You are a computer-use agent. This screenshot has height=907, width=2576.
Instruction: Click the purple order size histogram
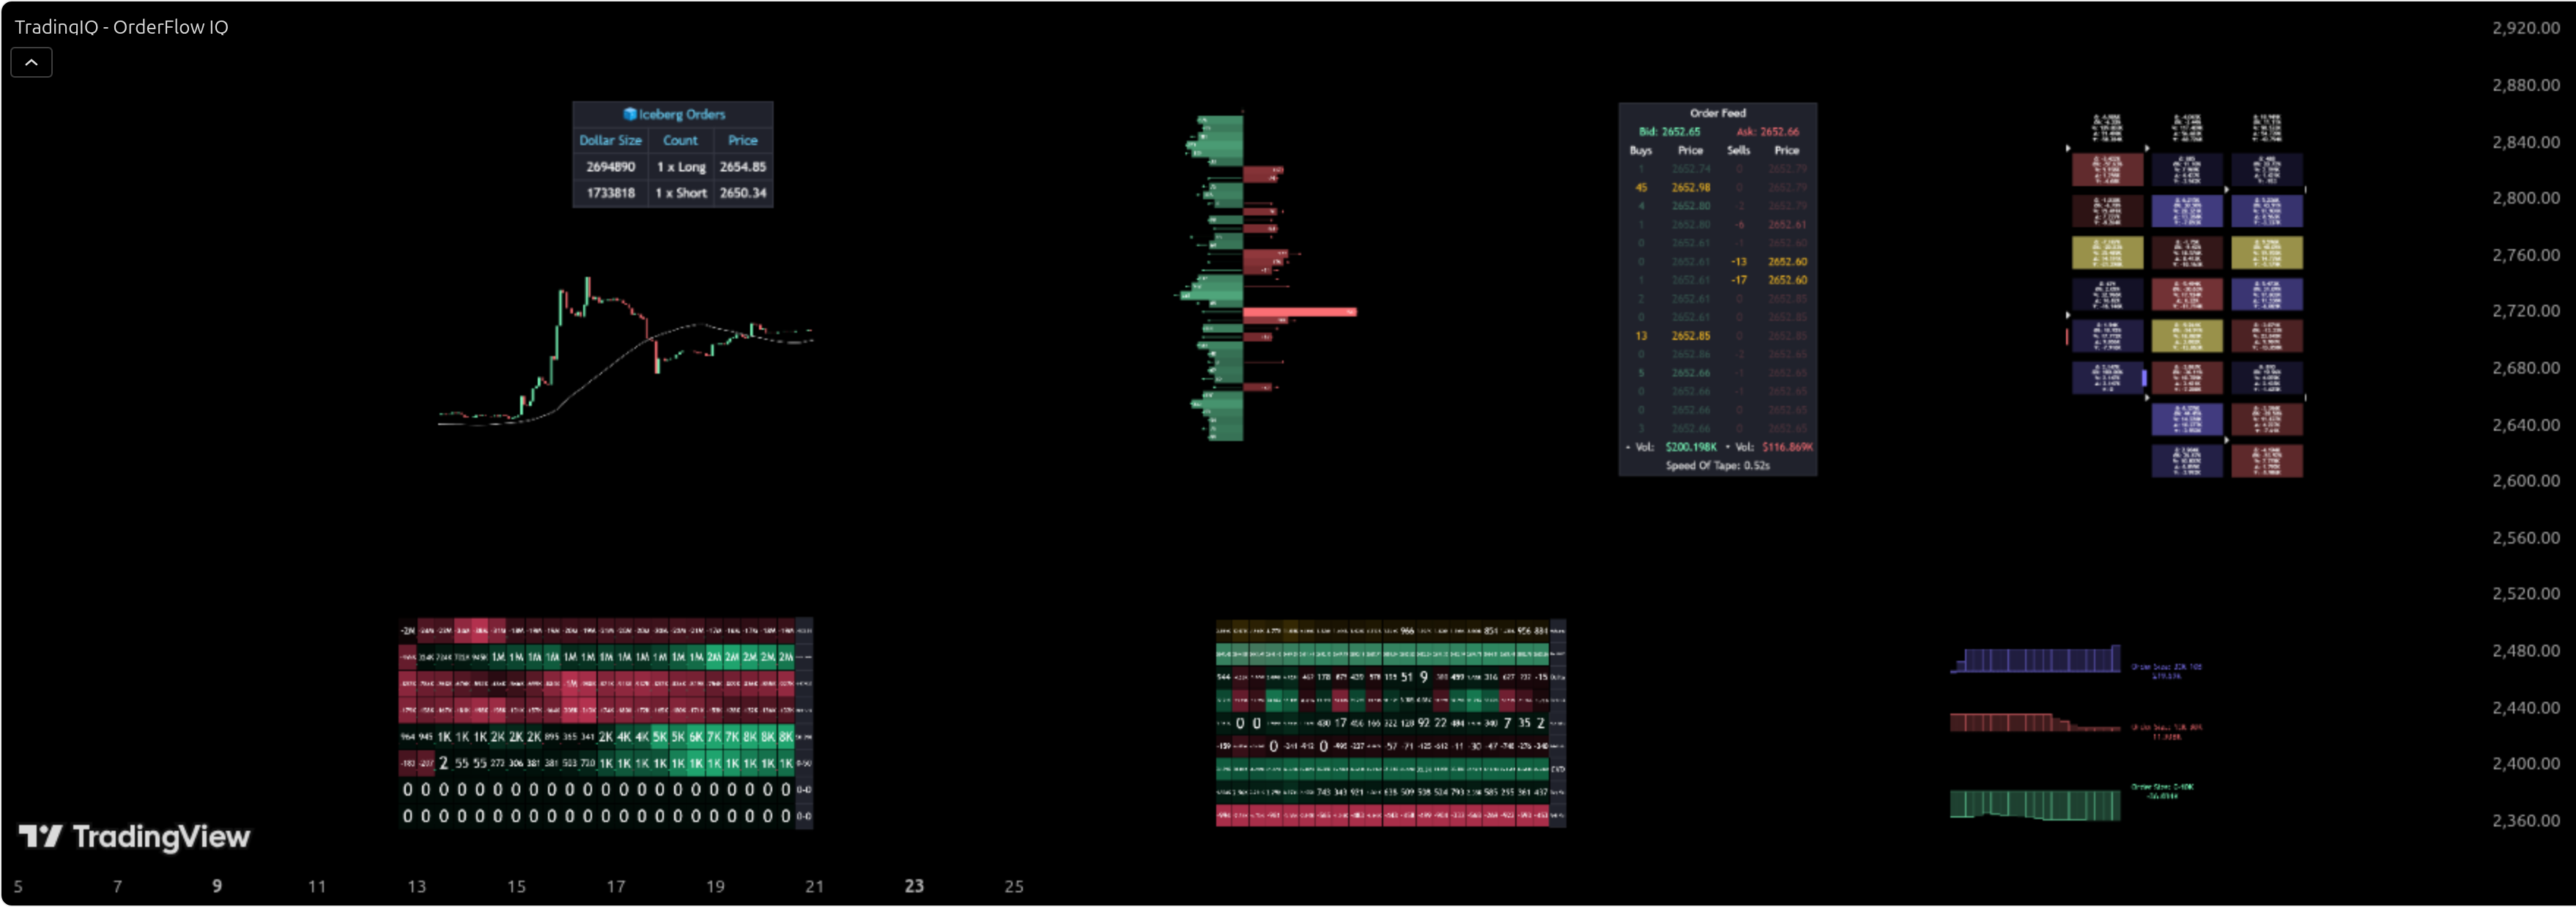[2035, 660]
